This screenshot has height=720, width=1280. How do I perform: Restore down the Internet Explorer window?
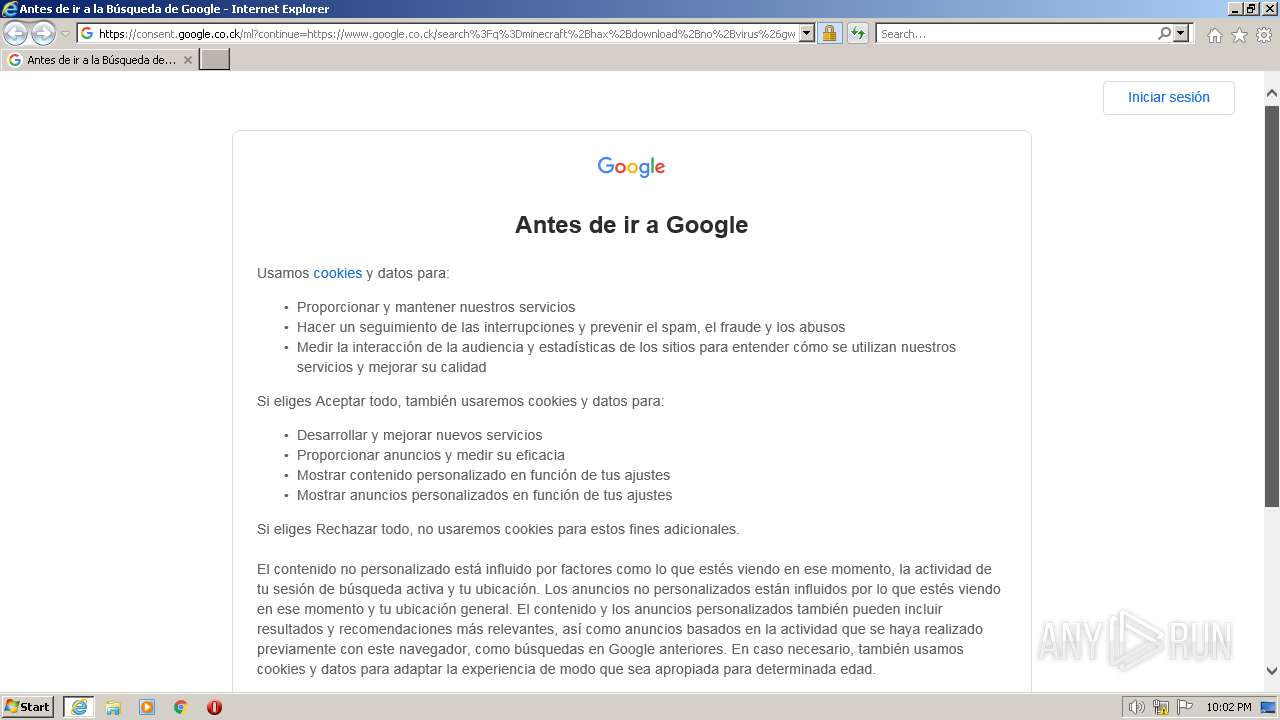1252,9
